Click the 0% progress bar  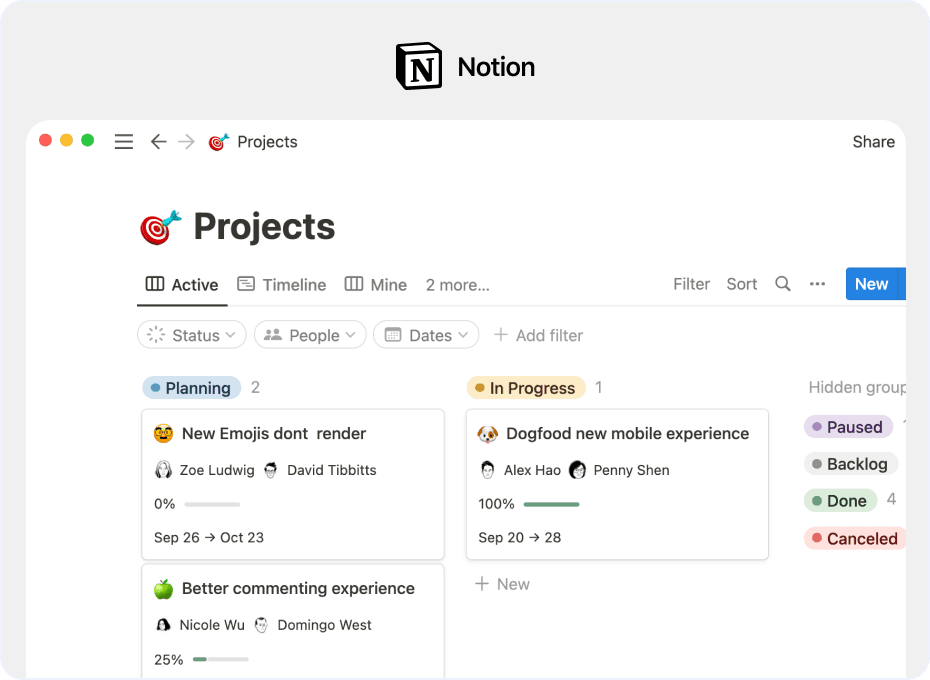point(212,504)
